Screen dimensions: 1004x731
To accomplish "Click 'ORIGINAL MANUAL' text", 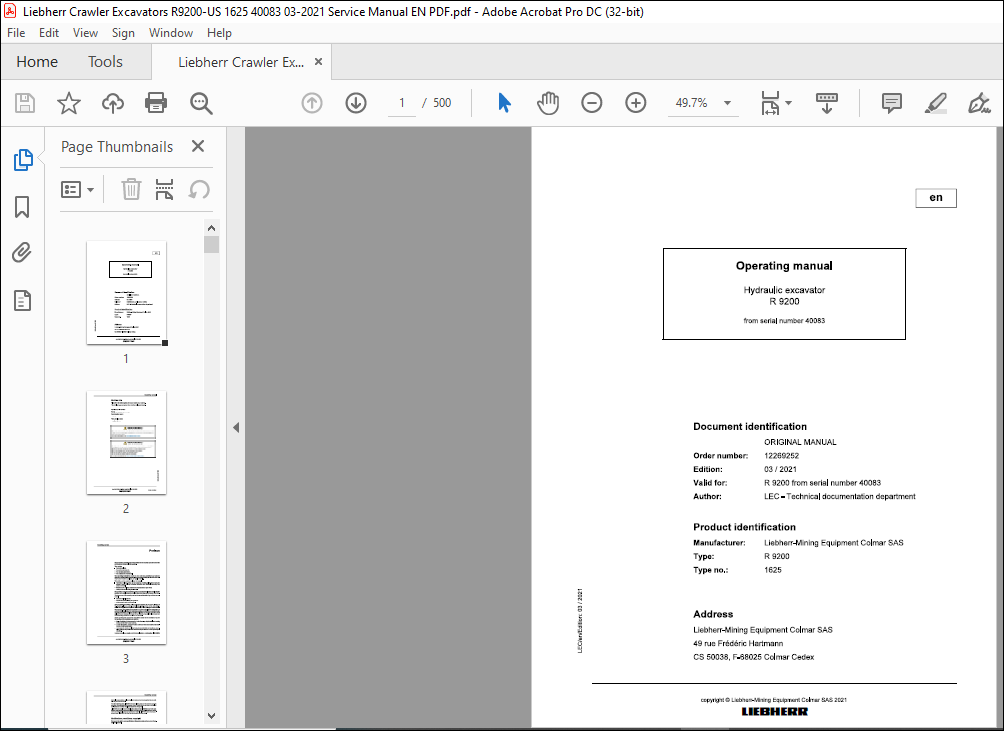I will click(800, 442).
